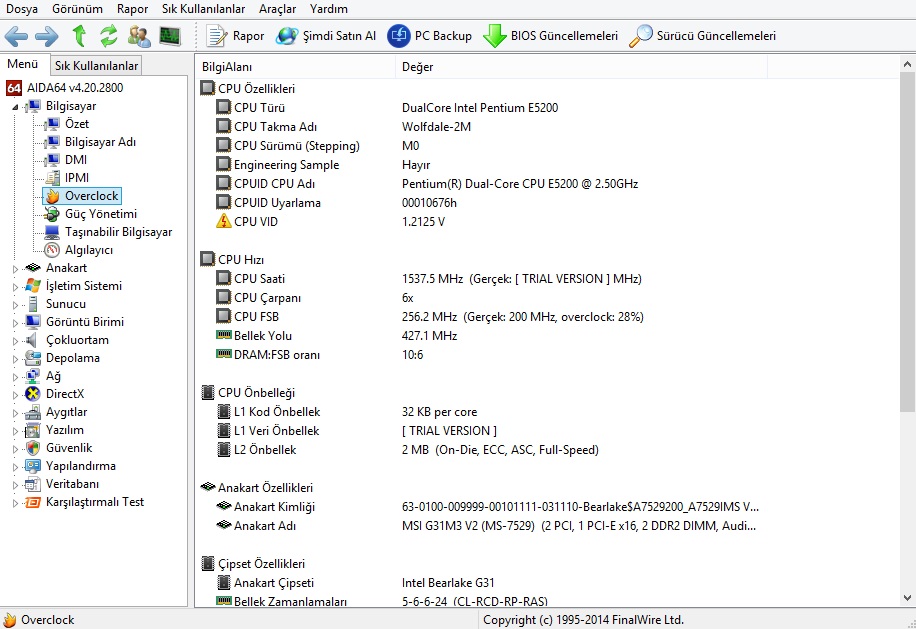Open Sürücü Güncellemeleri from toolbar

click(702, 36)
